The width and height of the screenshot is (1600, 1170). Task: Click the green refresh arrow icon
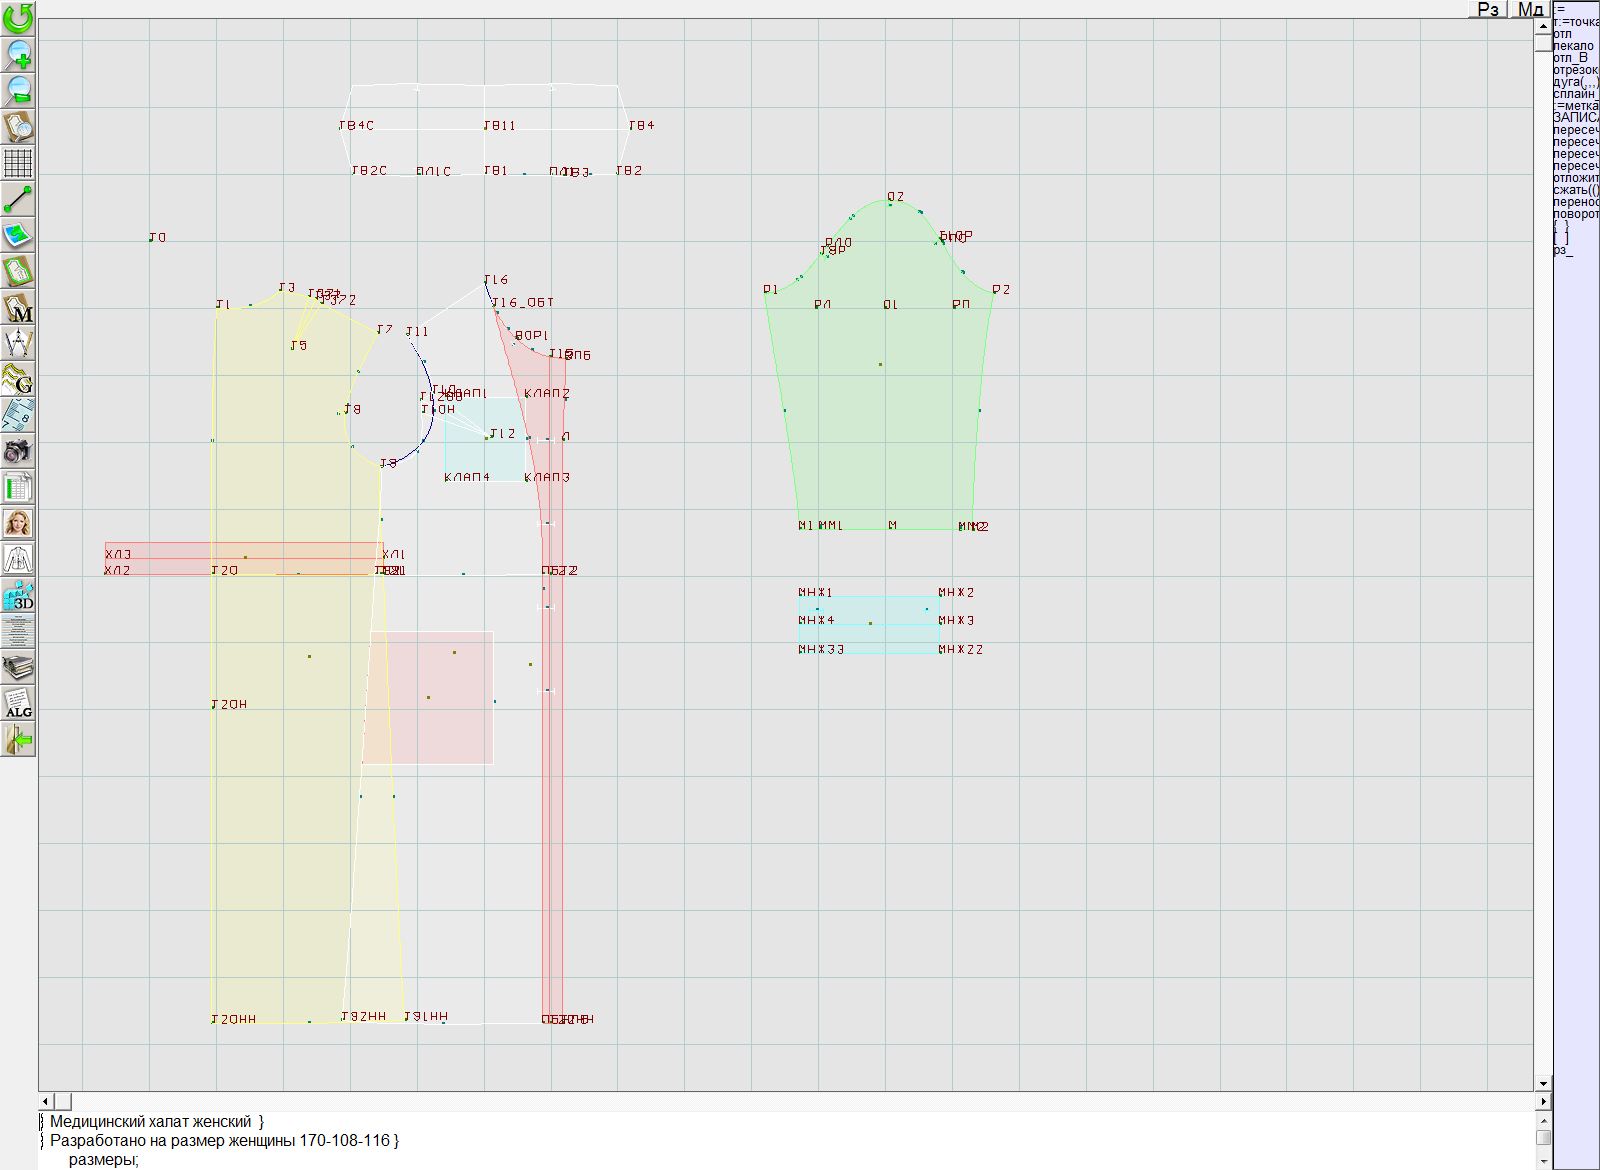18,18
